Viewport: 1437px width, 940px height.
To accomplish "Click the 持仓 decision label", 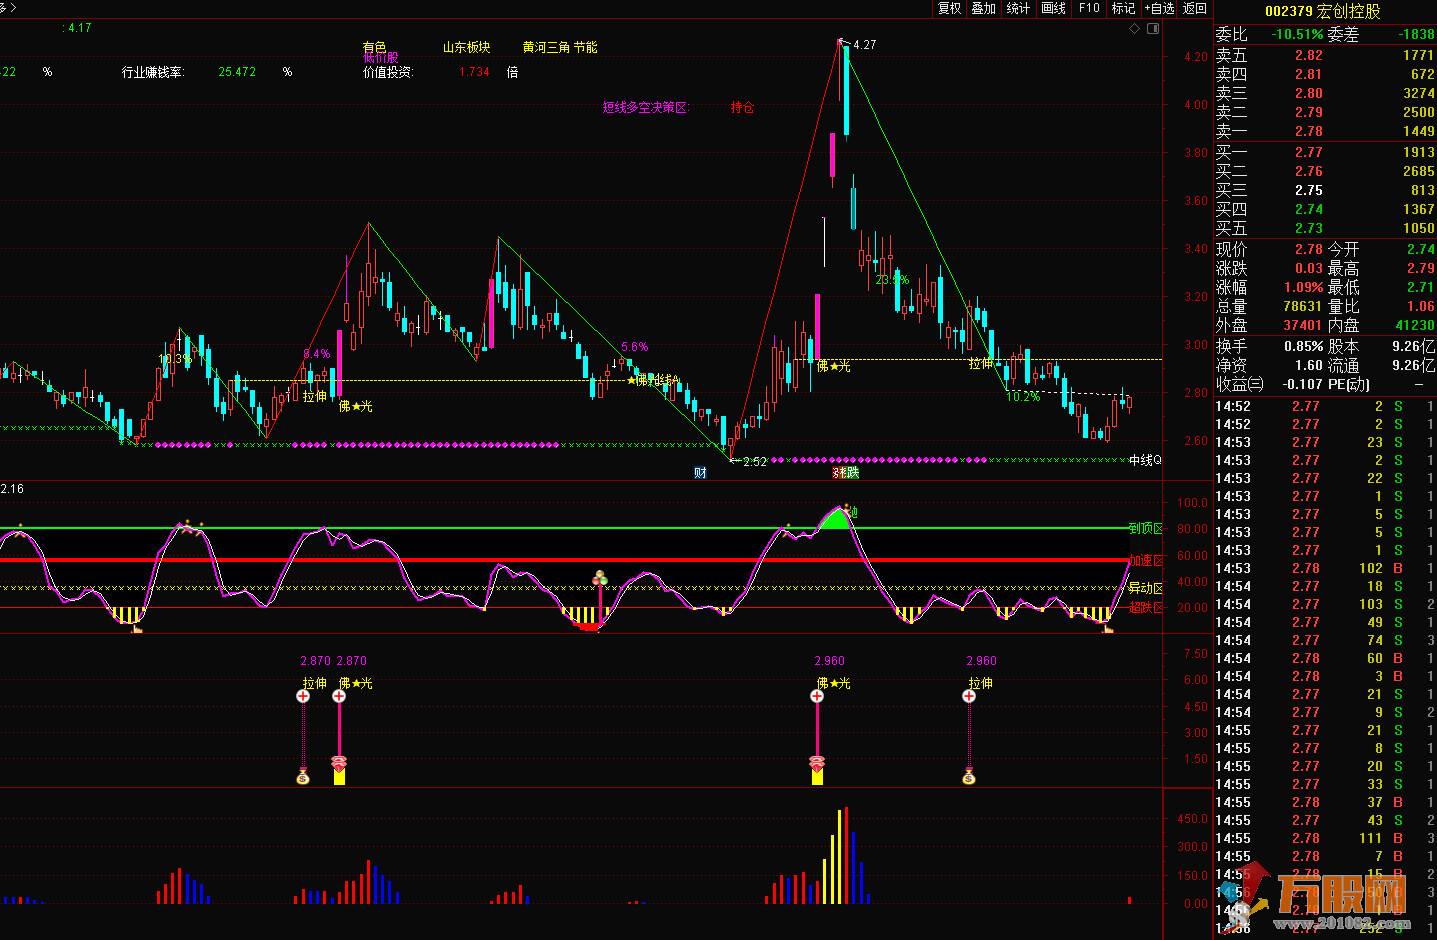I will (742, 108).
